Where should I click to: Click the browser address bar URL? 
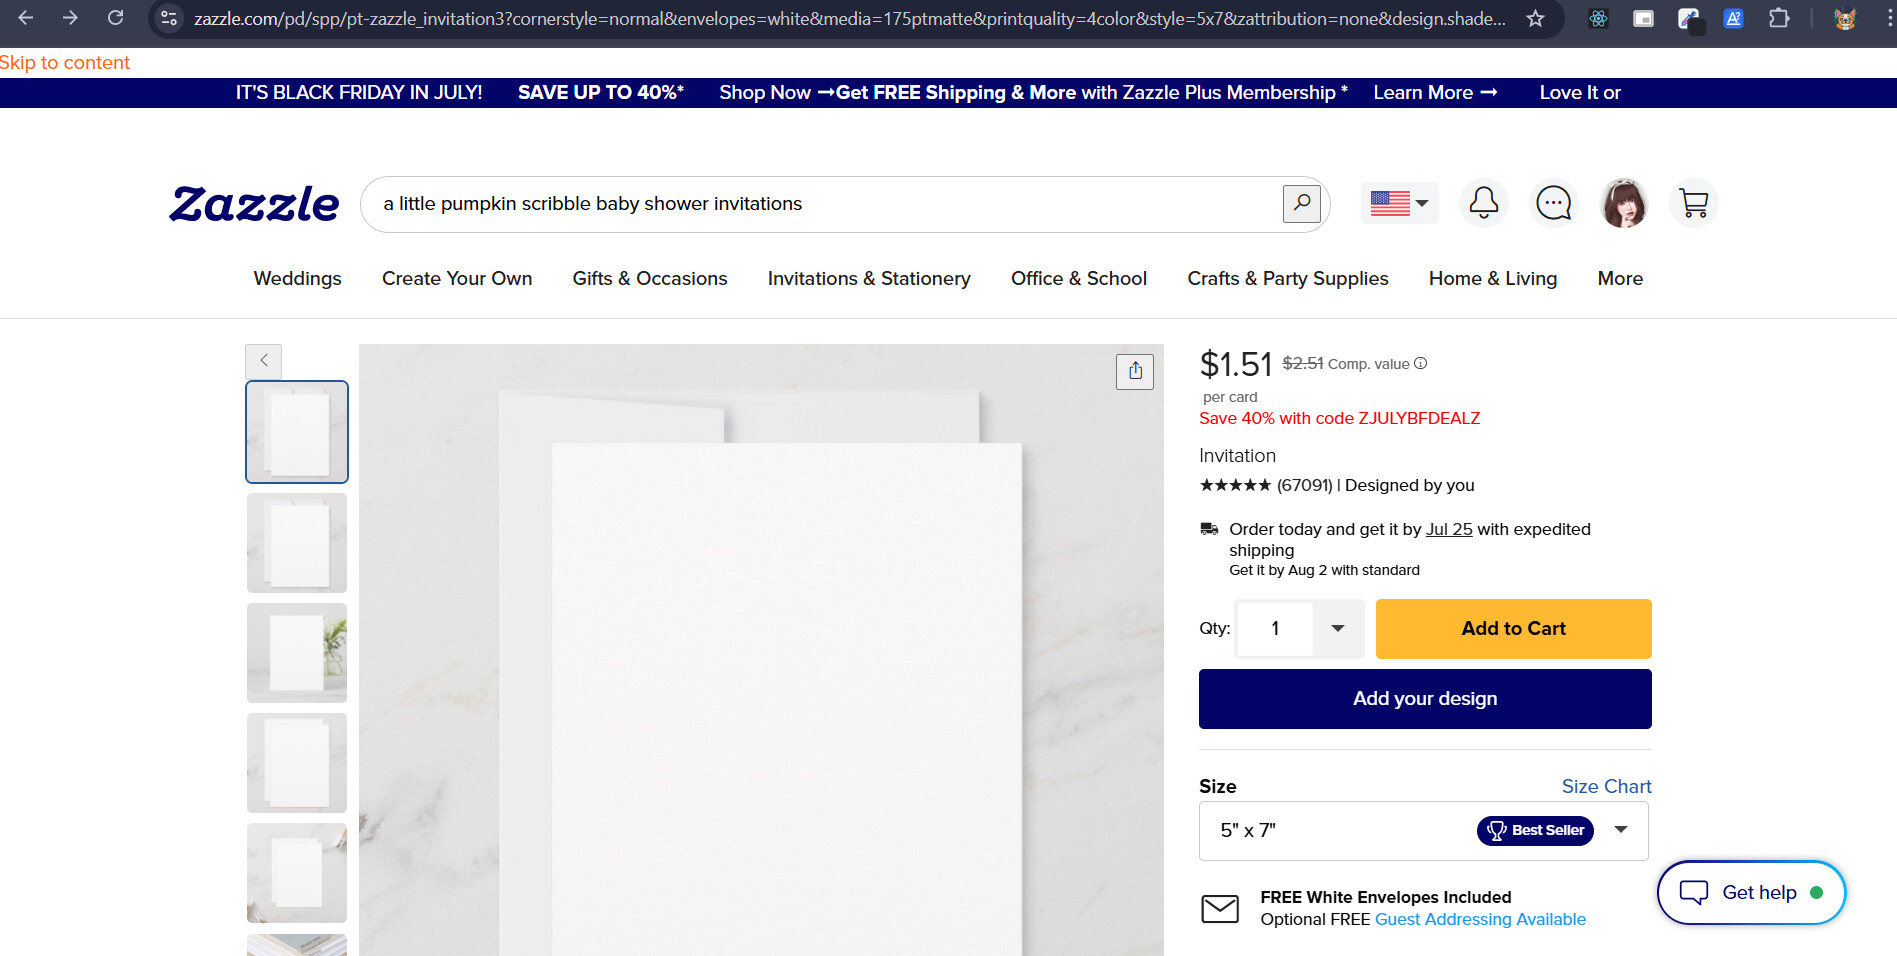(850, 19)
